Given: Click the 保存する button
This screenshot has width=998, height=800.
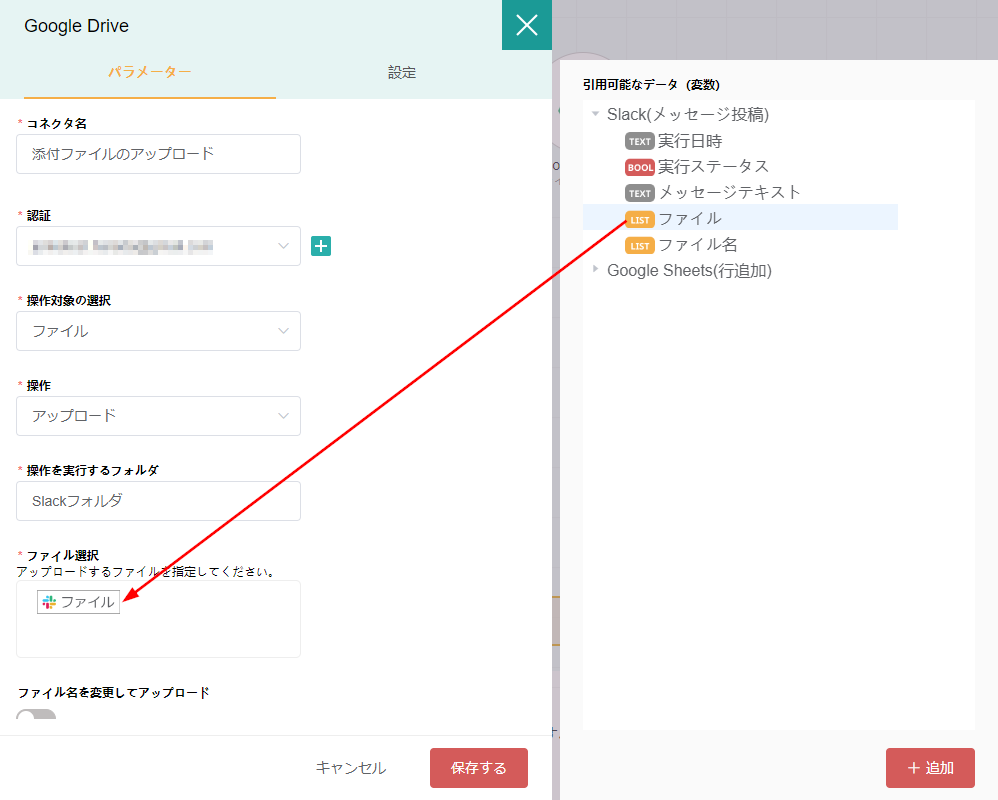Looking at the screenshot, I should [479, 768].
